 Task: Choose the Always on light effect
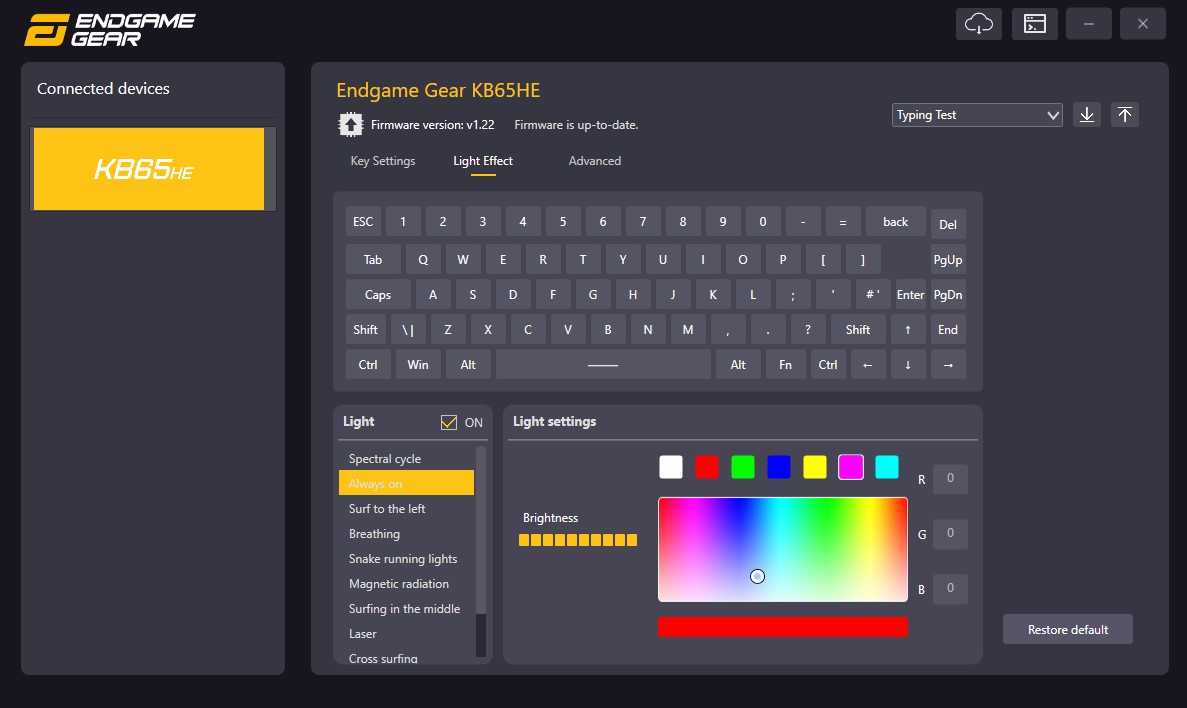click(x=407, y=483)
